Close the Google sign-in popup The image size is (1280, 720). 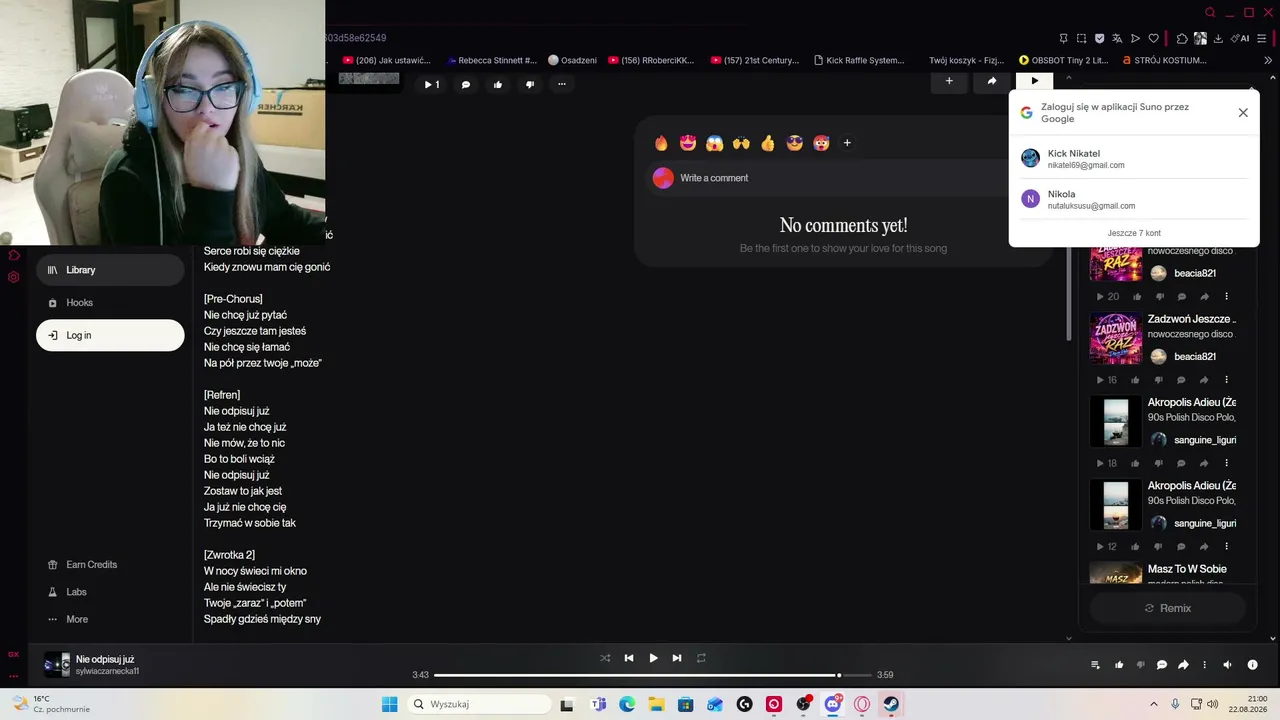tap(1243, 113)
